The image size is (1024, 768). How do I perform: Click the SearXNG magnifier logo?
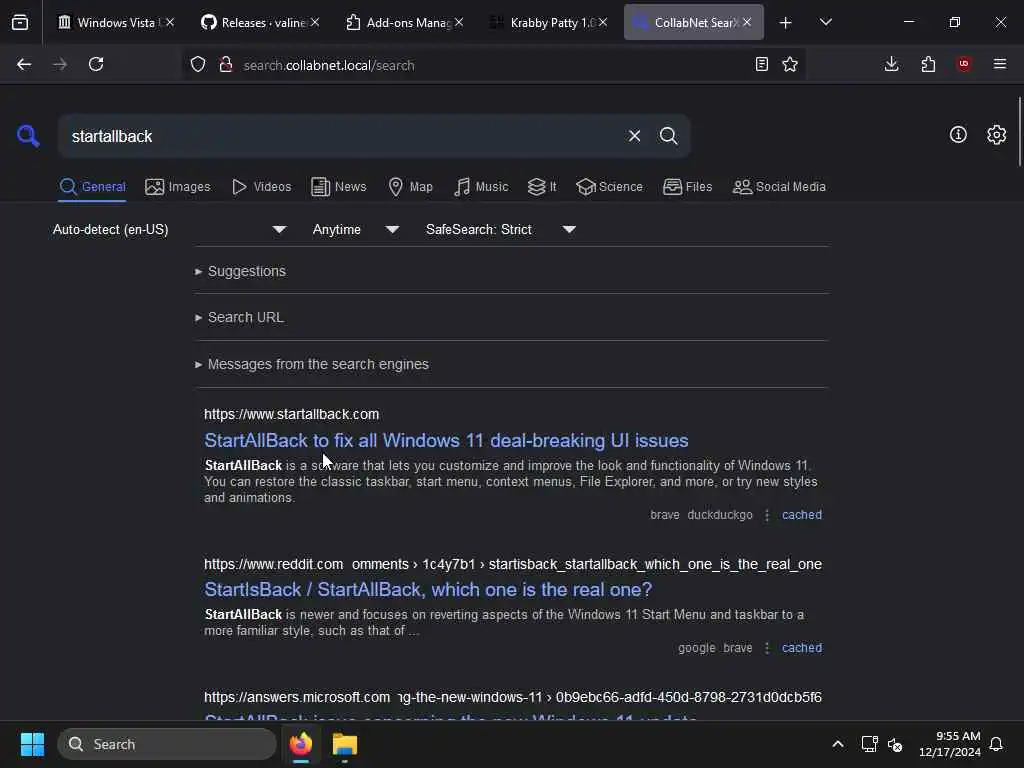coord(27,136)
